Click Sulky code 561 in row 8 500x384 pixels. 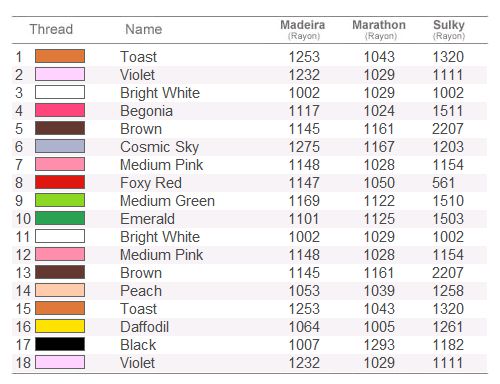(444, 183)
